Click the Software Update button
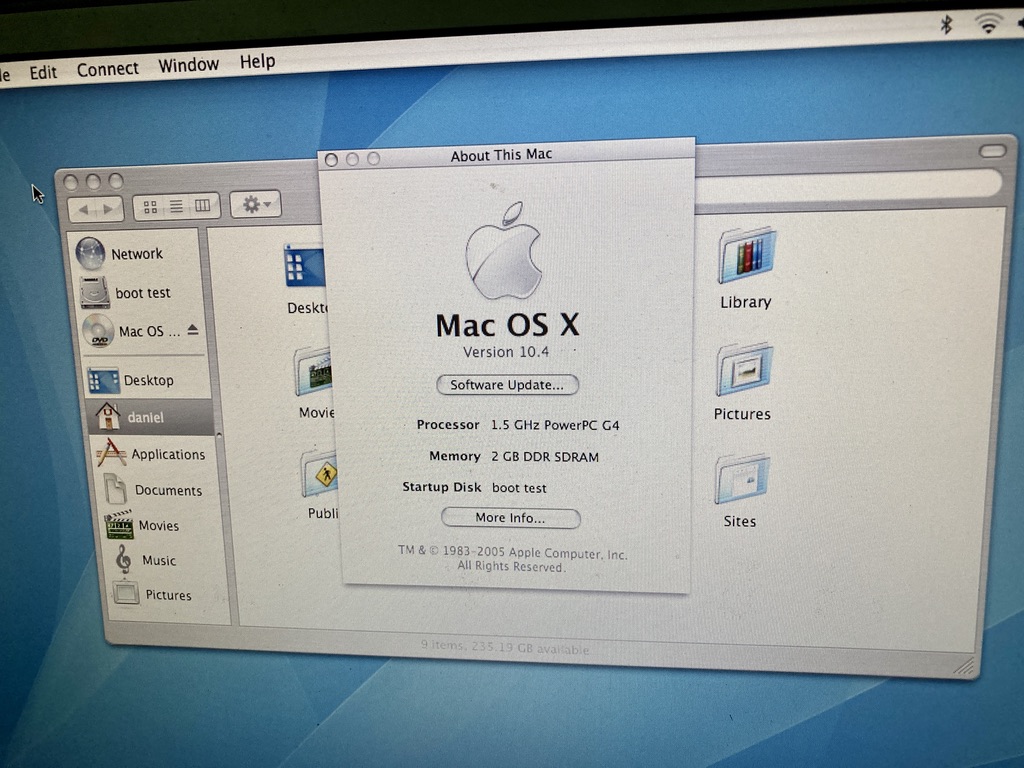The height and width of the screenshot is (768, 1024). click(507, 385)
